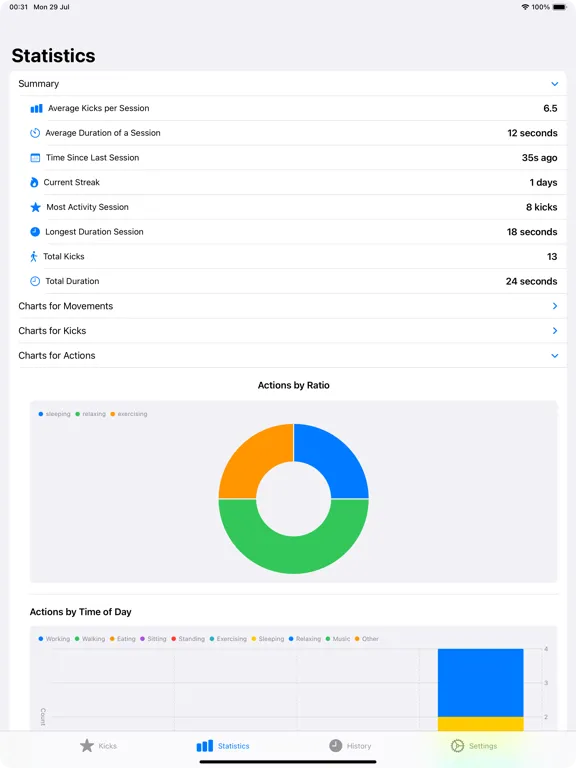Click the Statistics page heading
The height and width of the screenshot is (768, 576).
53,56
